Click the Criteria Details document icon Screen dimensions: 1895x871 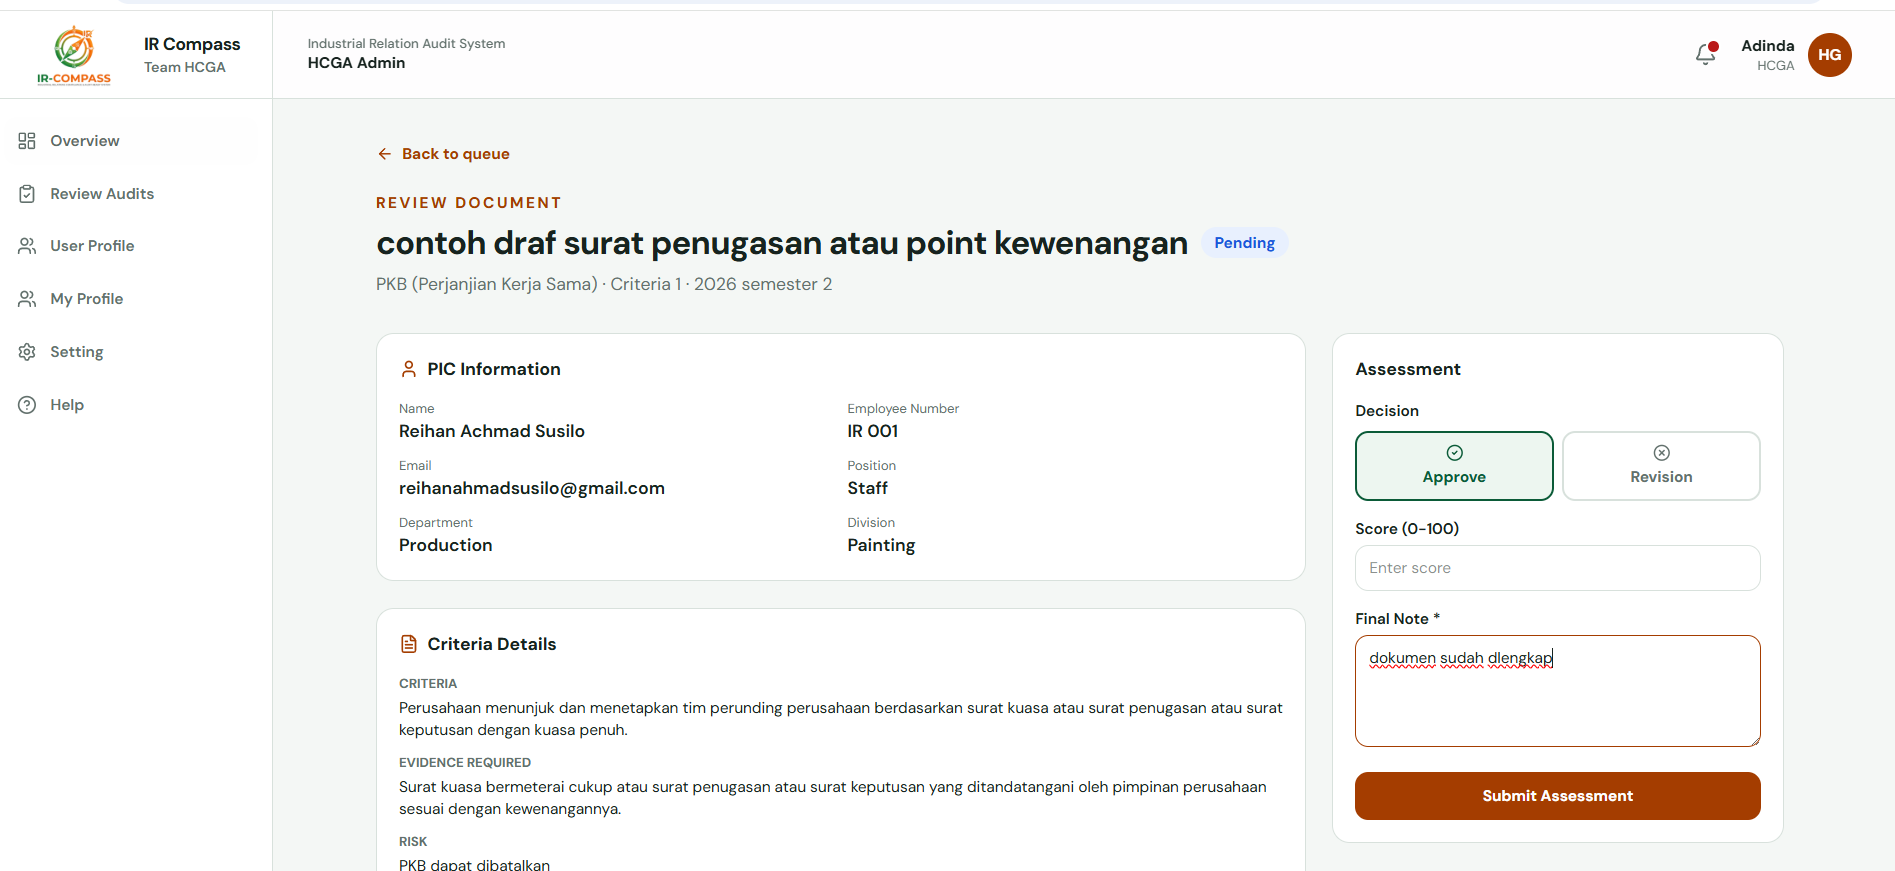pyautogui.click(x=408, y=644)
